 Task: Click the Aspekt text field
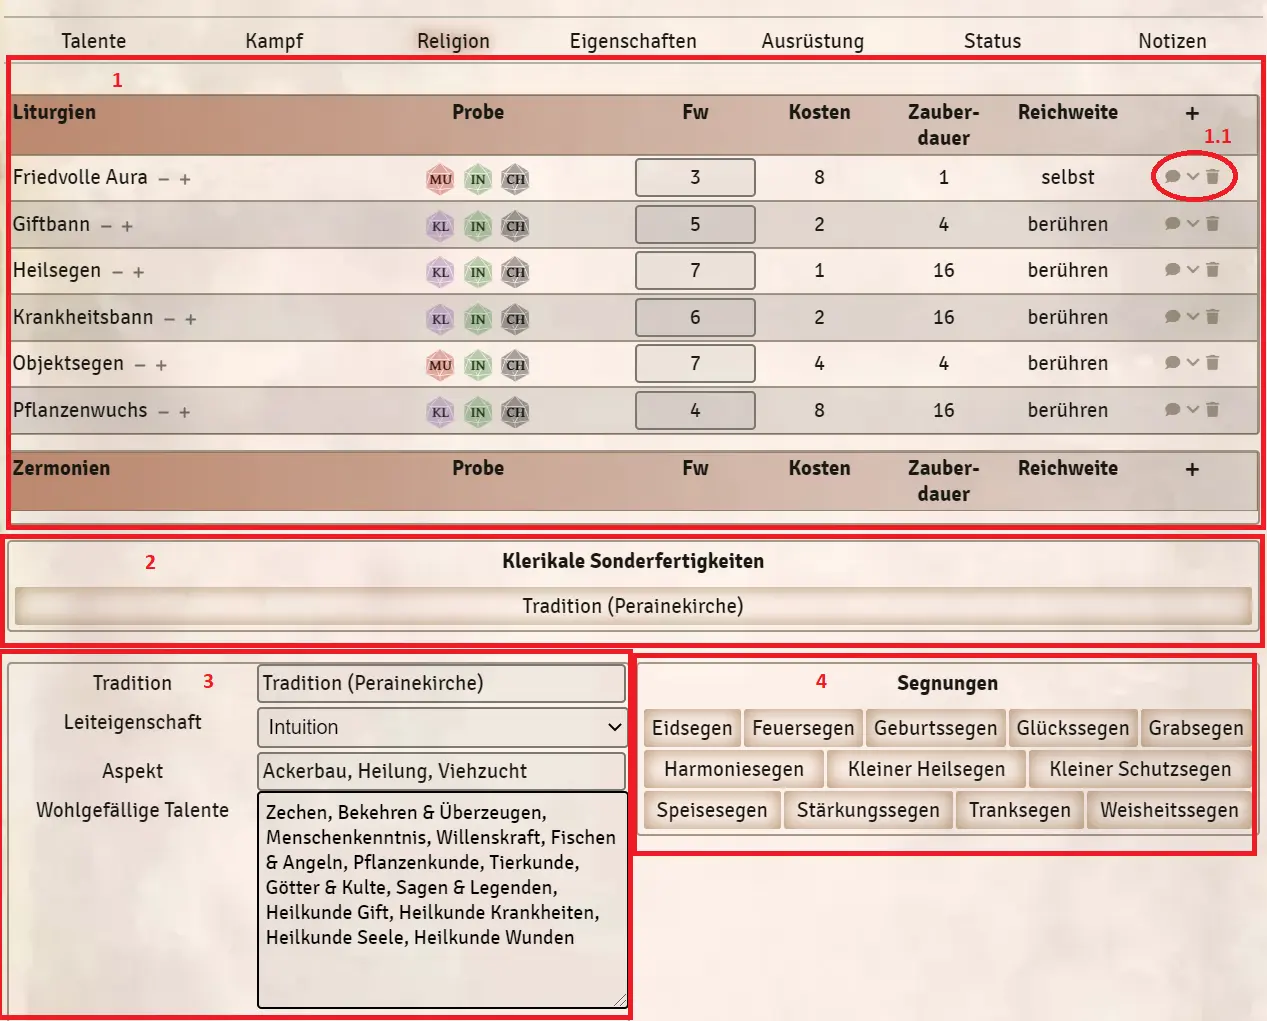coord(442,771)
